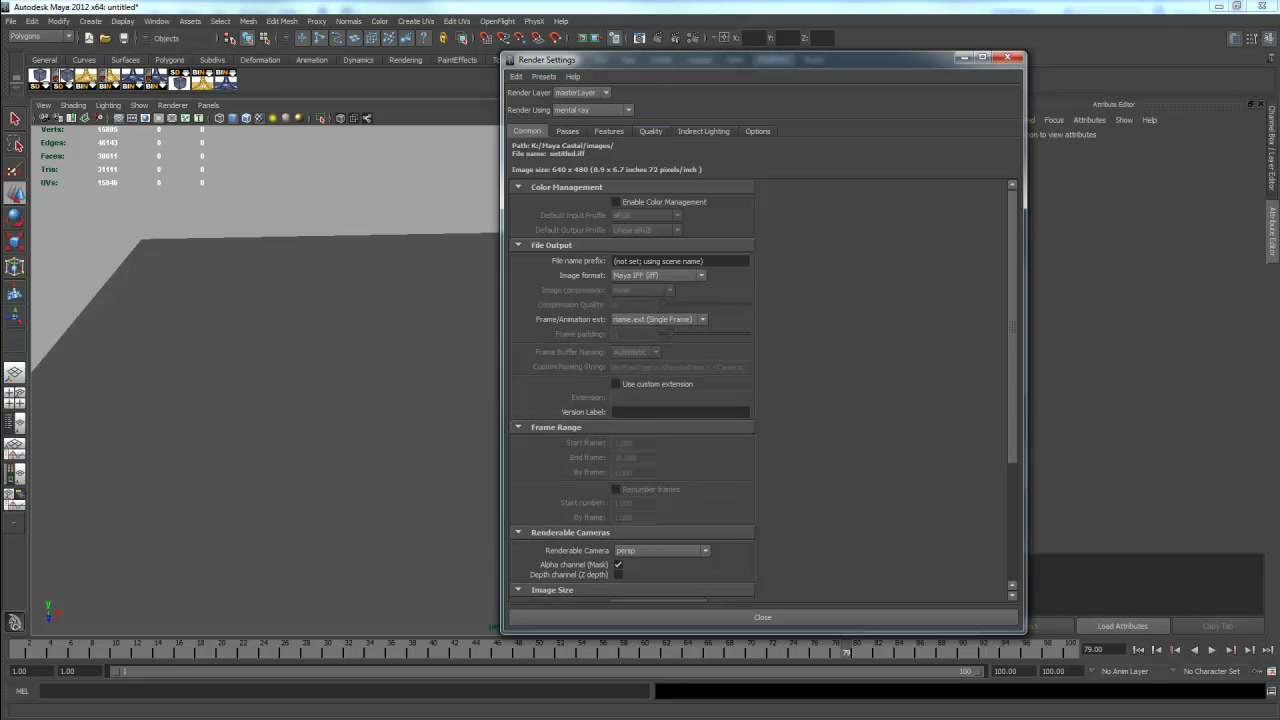Open Polygons menu set dropdown
1280x720 pixels.
coord(40,37)
